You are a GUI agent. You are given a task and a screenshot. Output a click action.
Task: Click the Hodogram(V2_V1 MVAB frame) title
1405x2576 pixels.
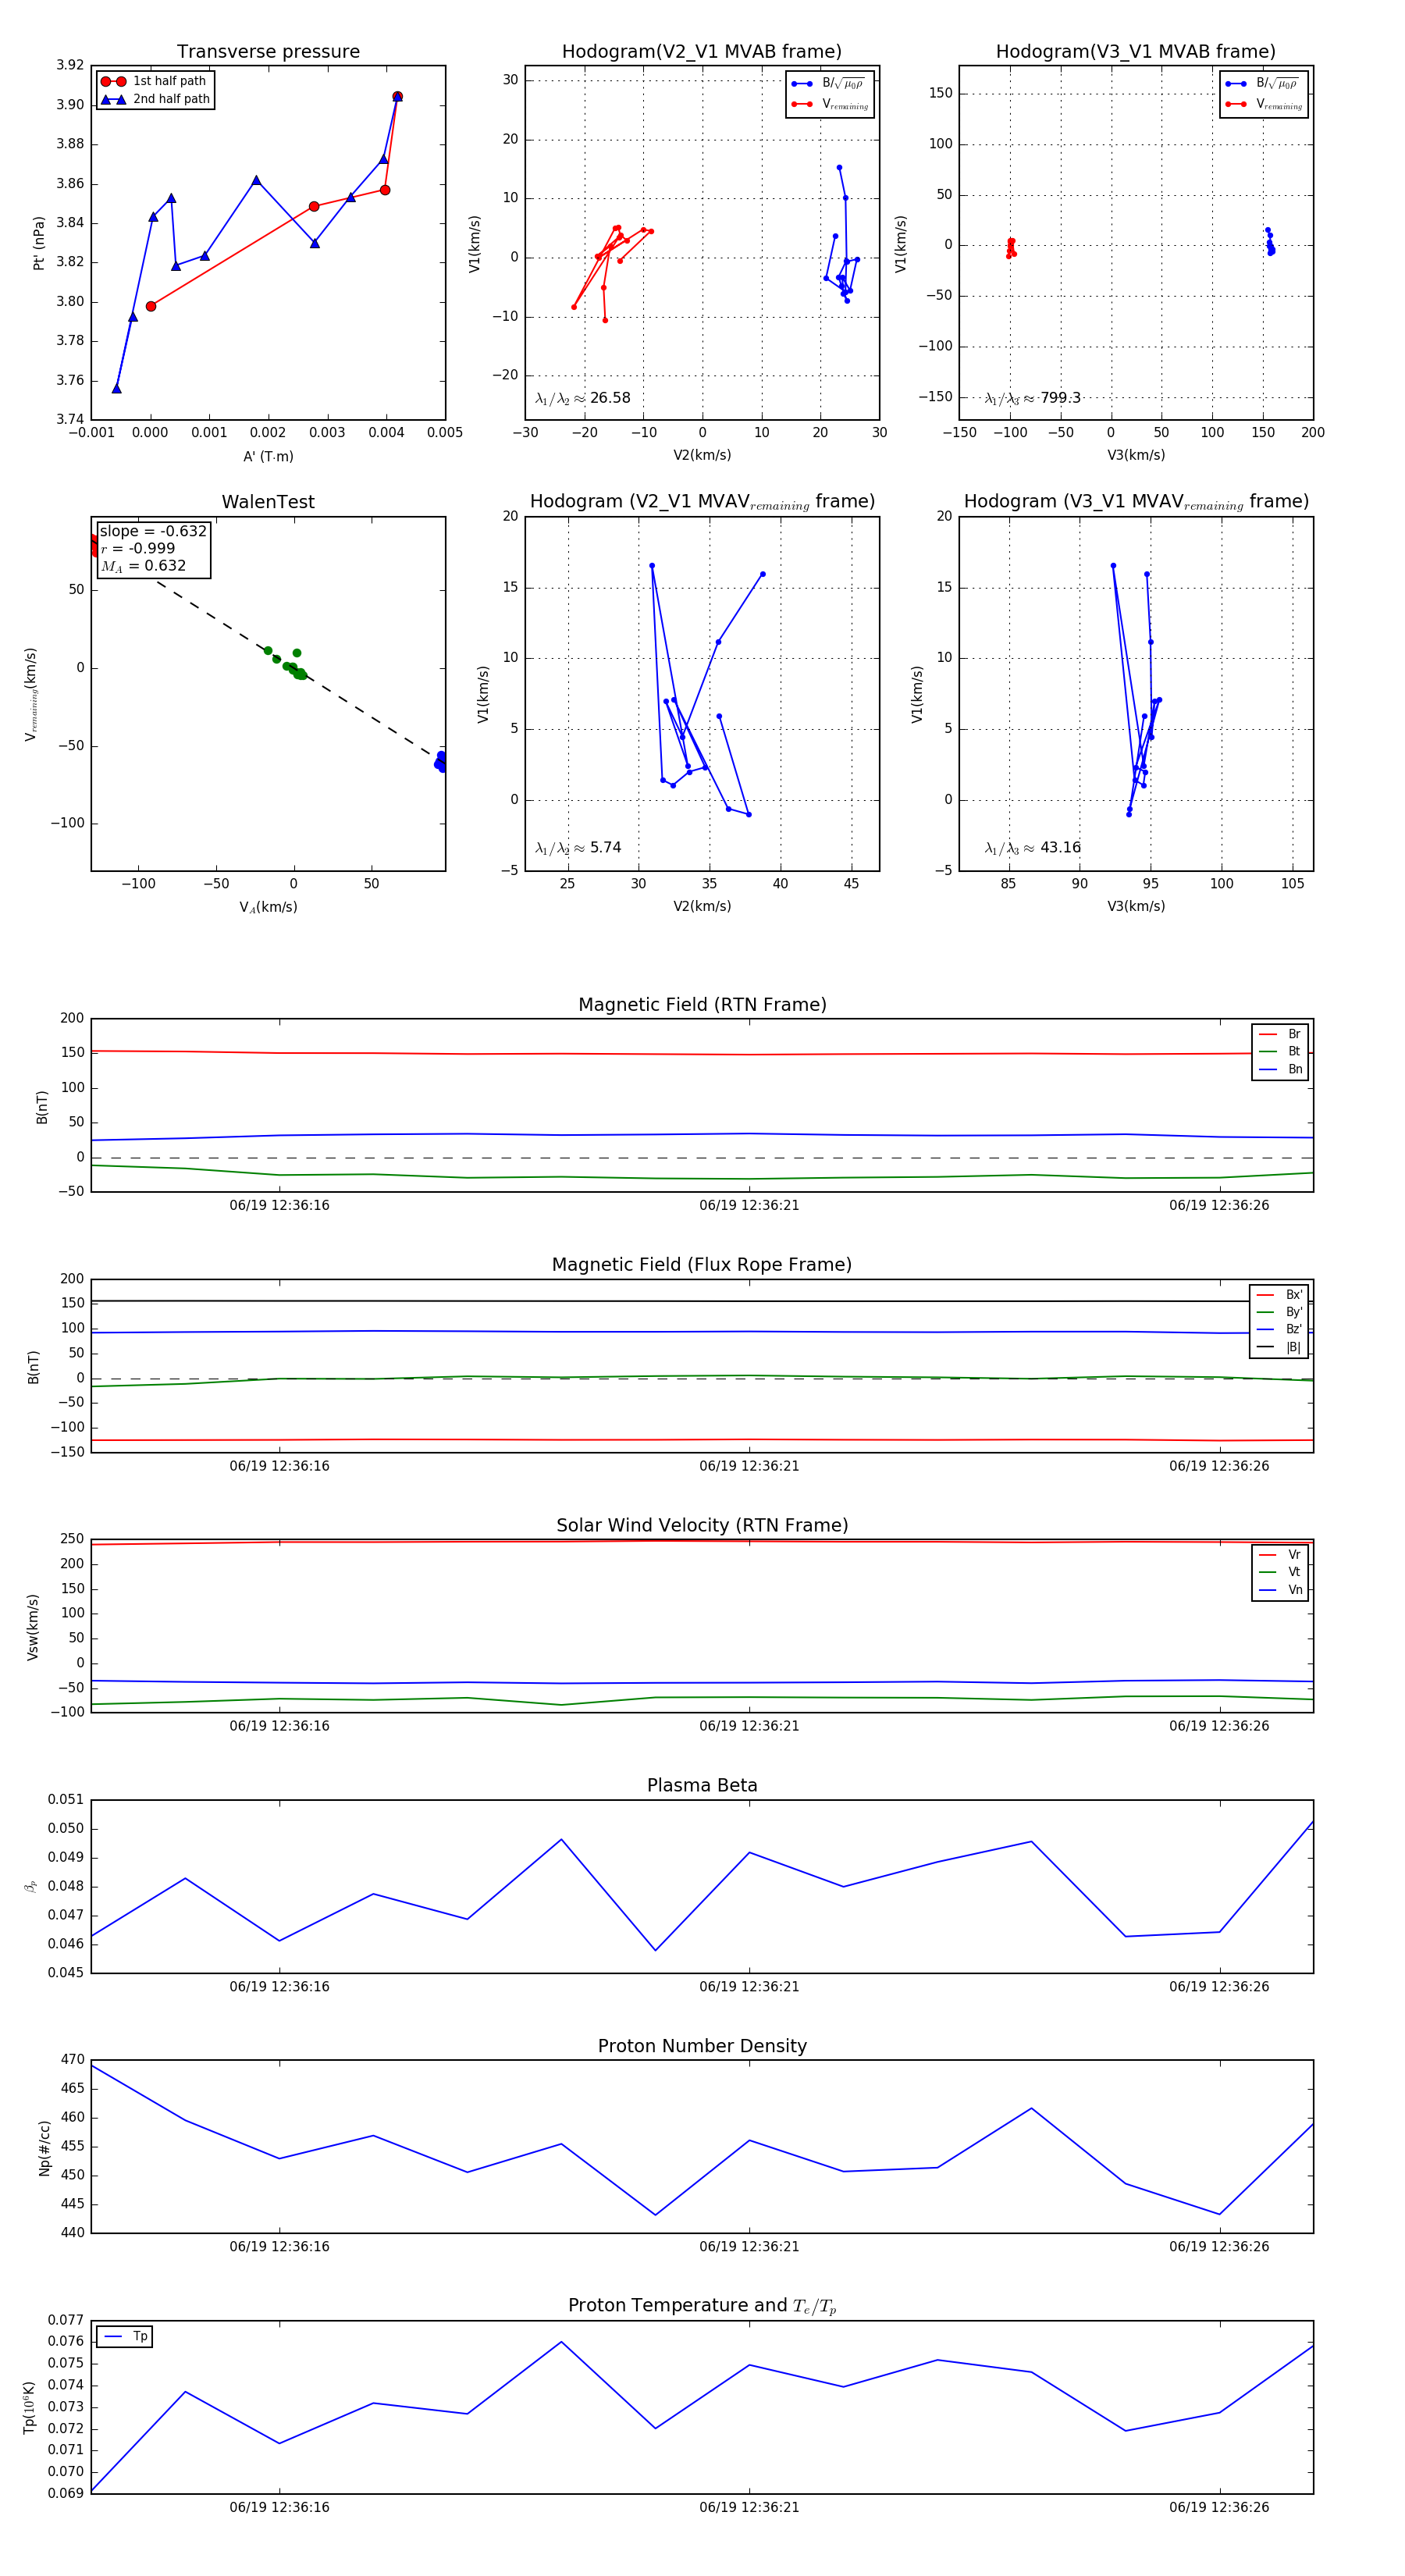702,52
